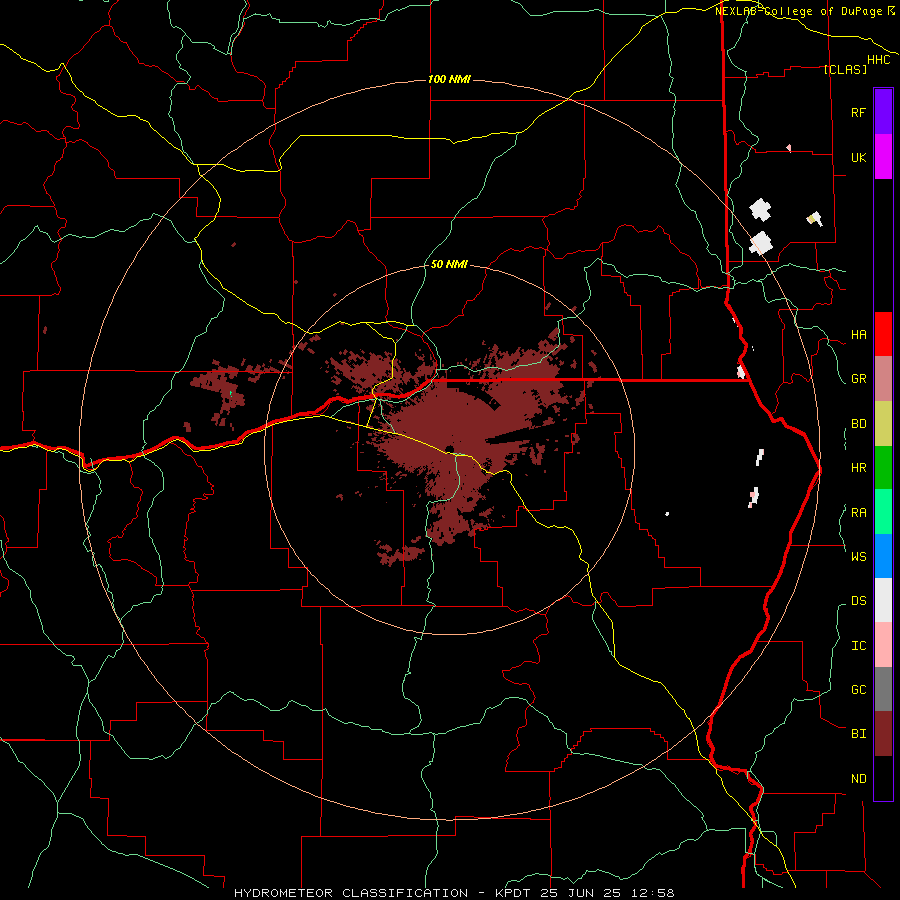This screenshot has height=900, width=900.
Task: Click the BI brown legend swatch
Action: pos(883,734)
